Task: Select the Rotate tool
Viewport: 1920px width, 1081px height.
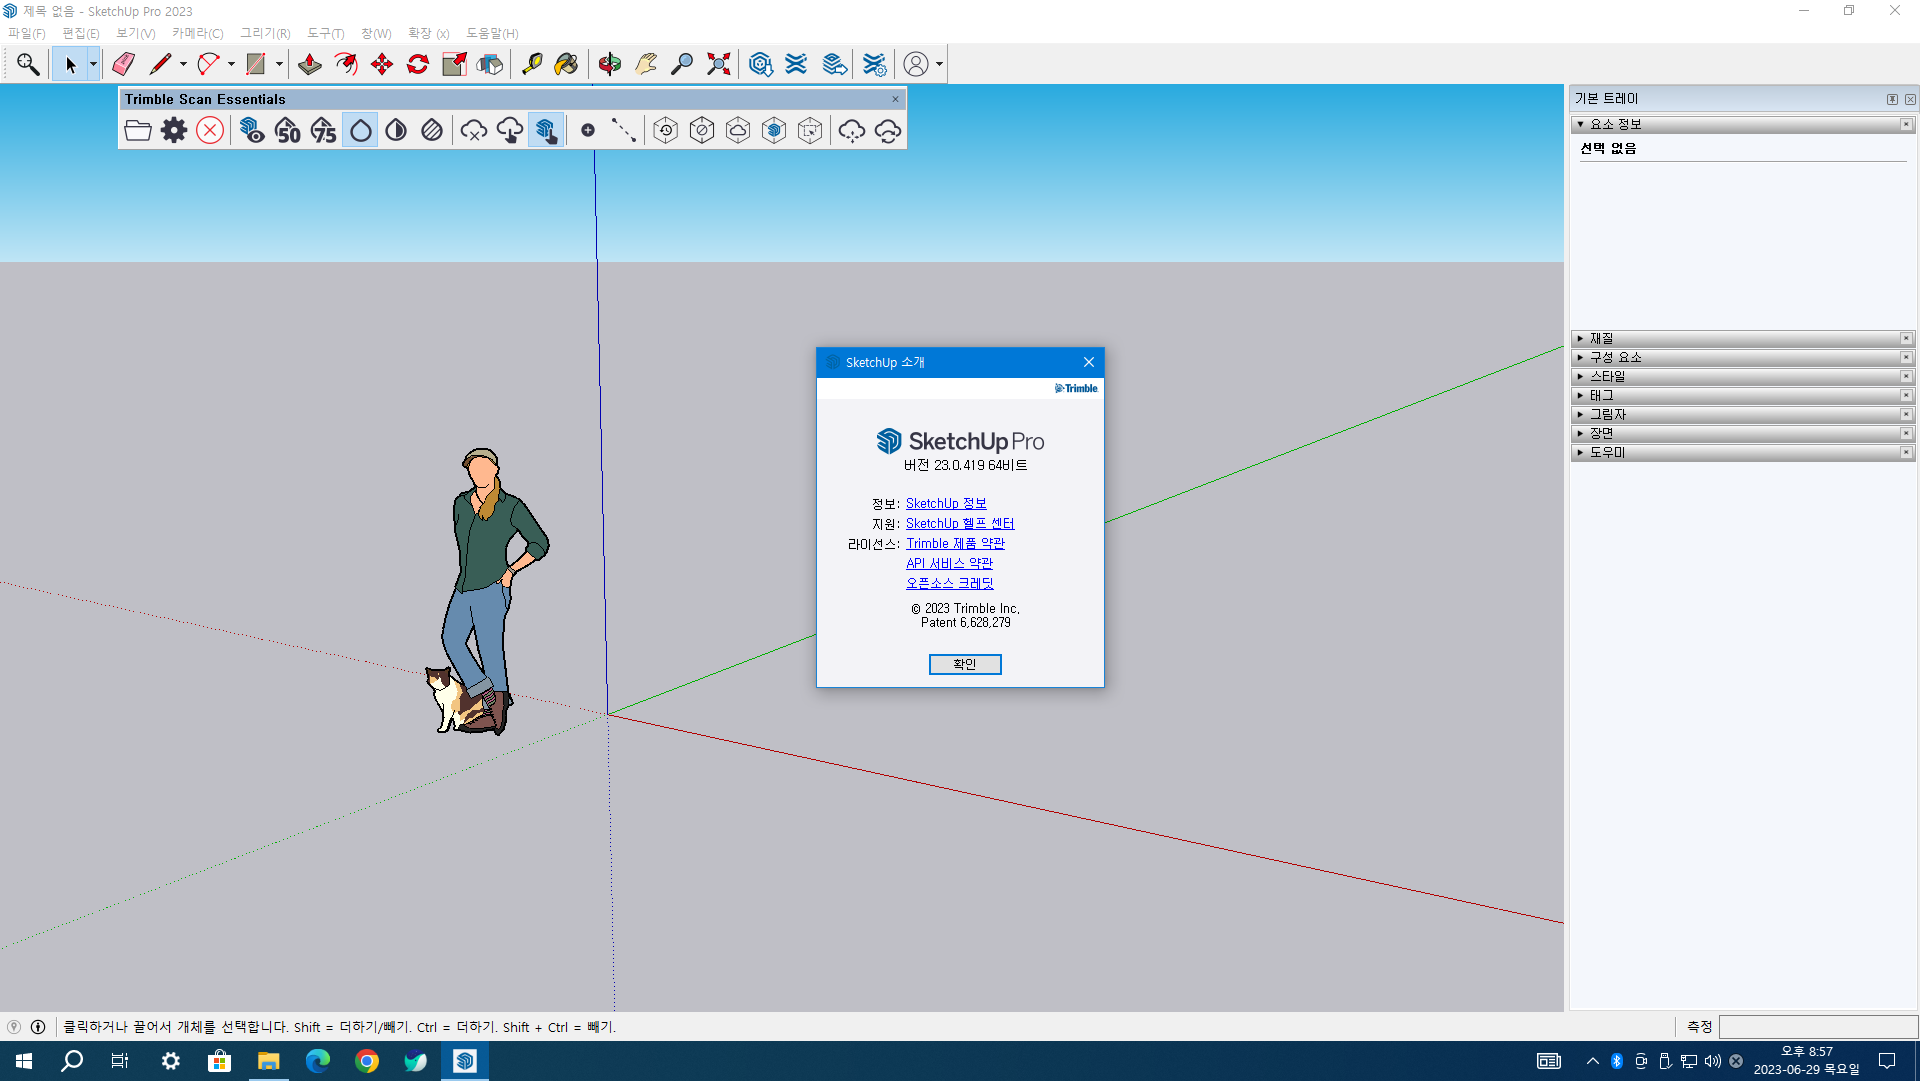Action: 418,64
